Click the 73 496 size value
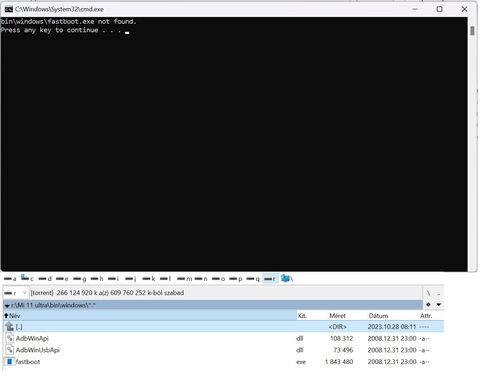Viewport: 480px width, 376px height. (x=343, y=350)
